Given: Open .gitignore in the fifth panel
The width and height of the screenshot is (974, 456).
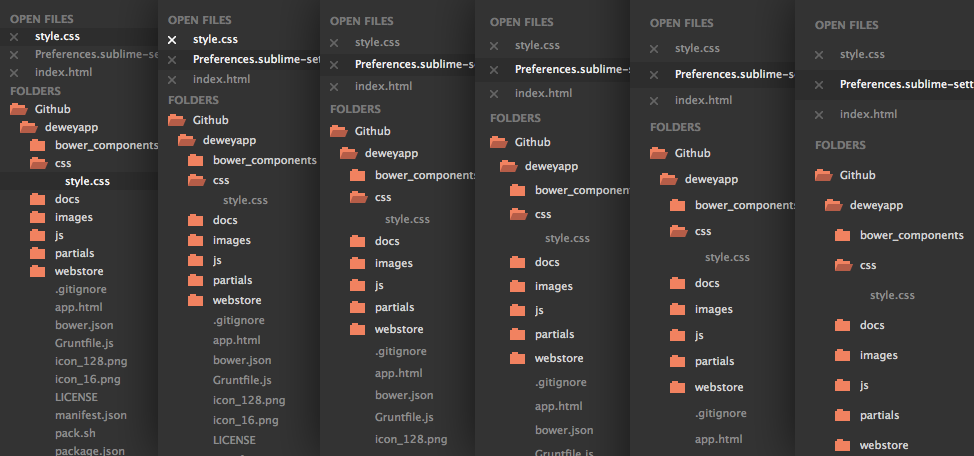Looking at the screenshot, I should [x=721, y=414].
